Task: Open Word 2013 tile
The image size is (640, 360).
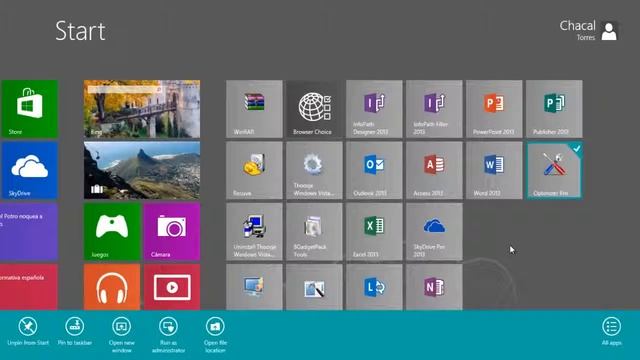Action: [494, 170]
